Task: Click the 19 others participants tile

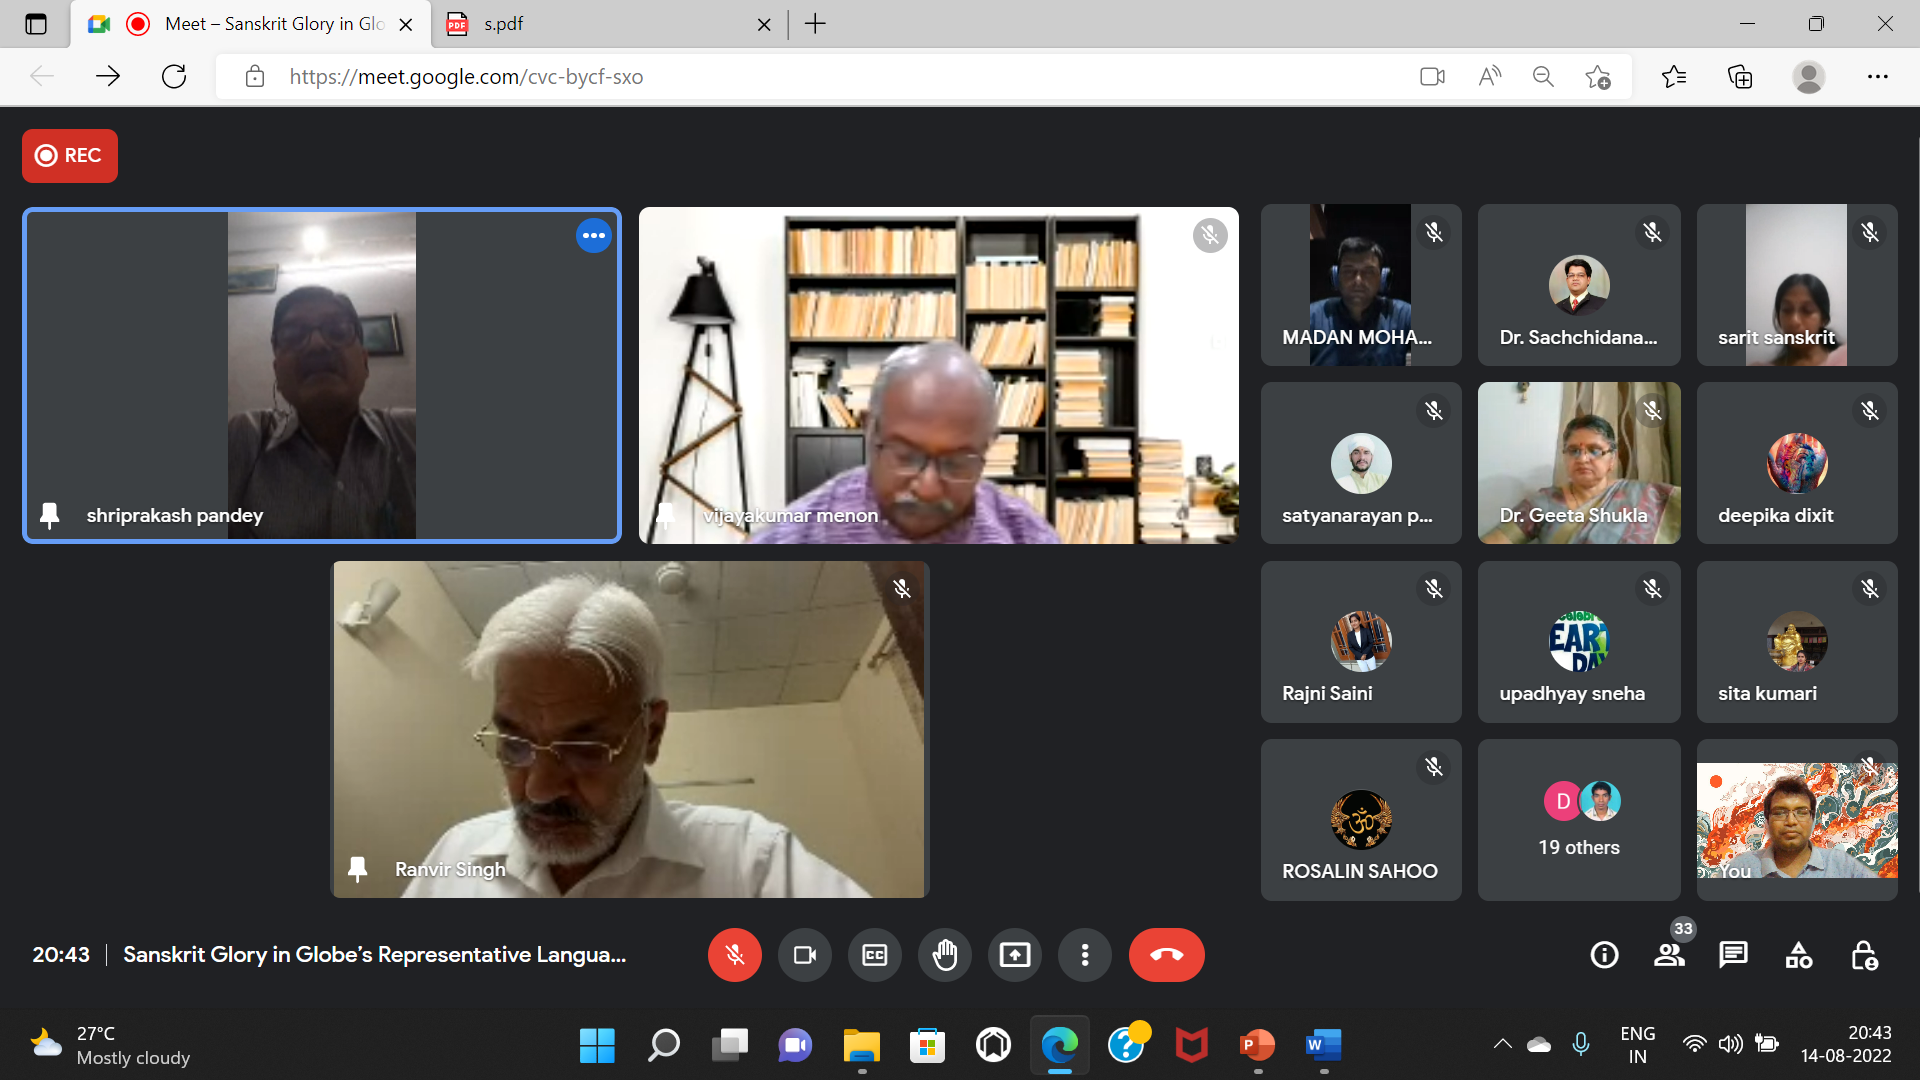Action: [x=1578, y=820]
